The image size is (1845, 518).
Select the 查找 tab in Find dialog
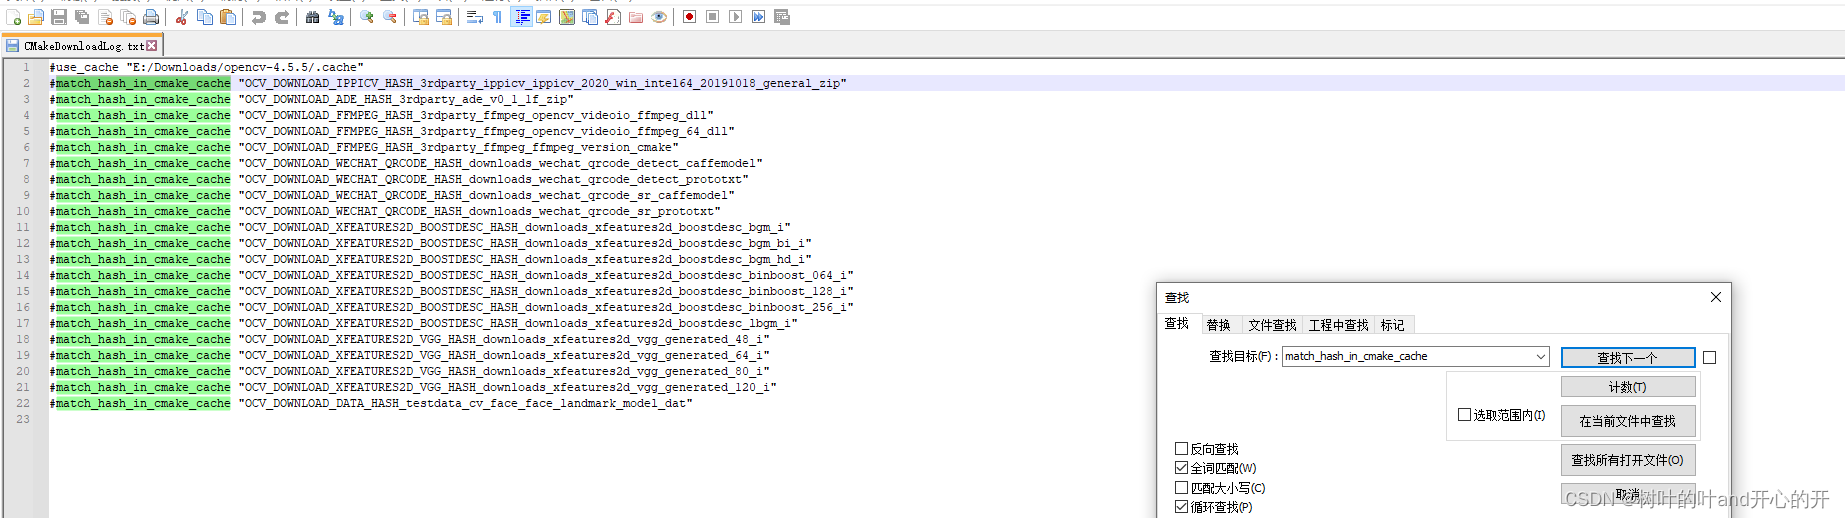pos(1177,324)
